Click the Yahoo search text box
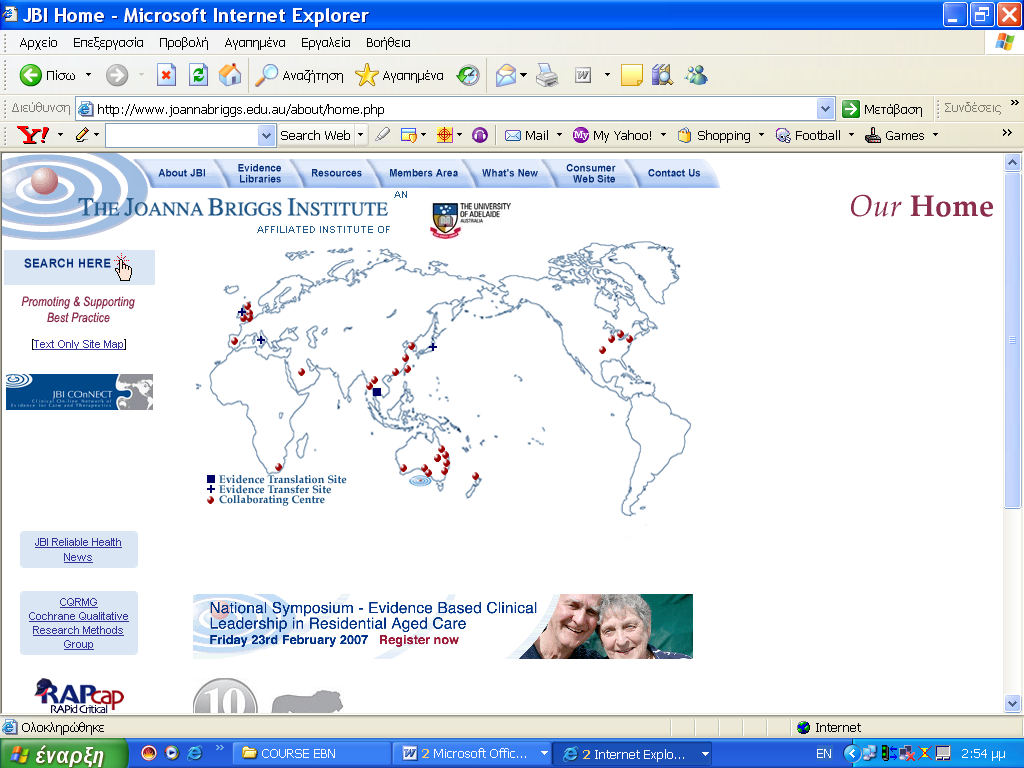Viewport: 1024px width, 768px height. 182,135
